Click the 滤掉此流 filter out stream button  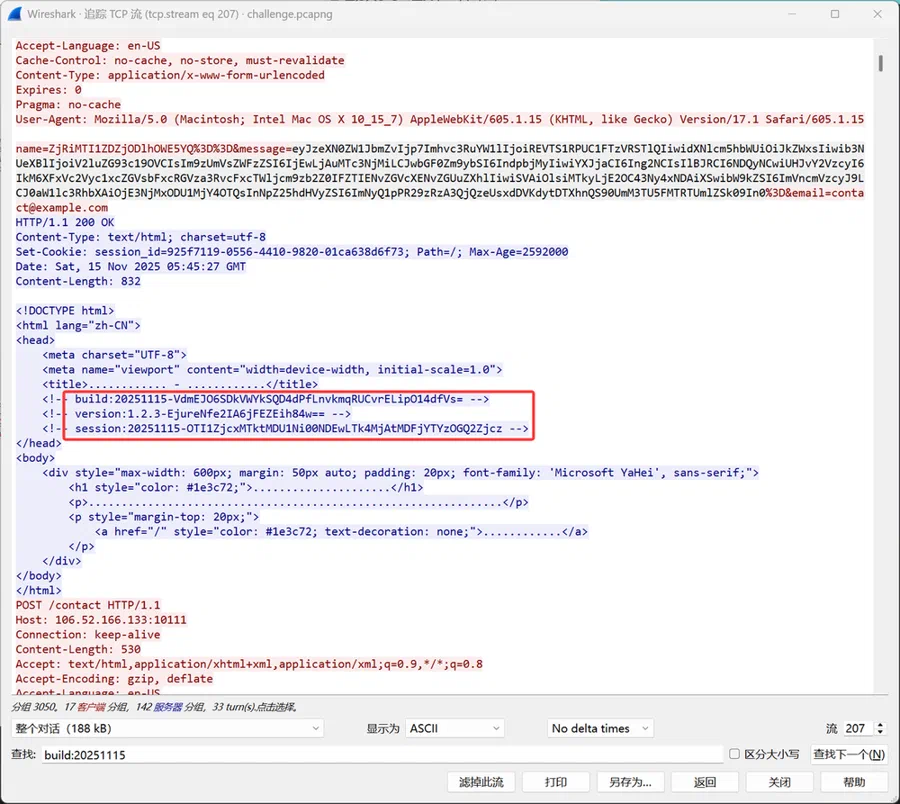pyautogui.click(x=481, y=782)
